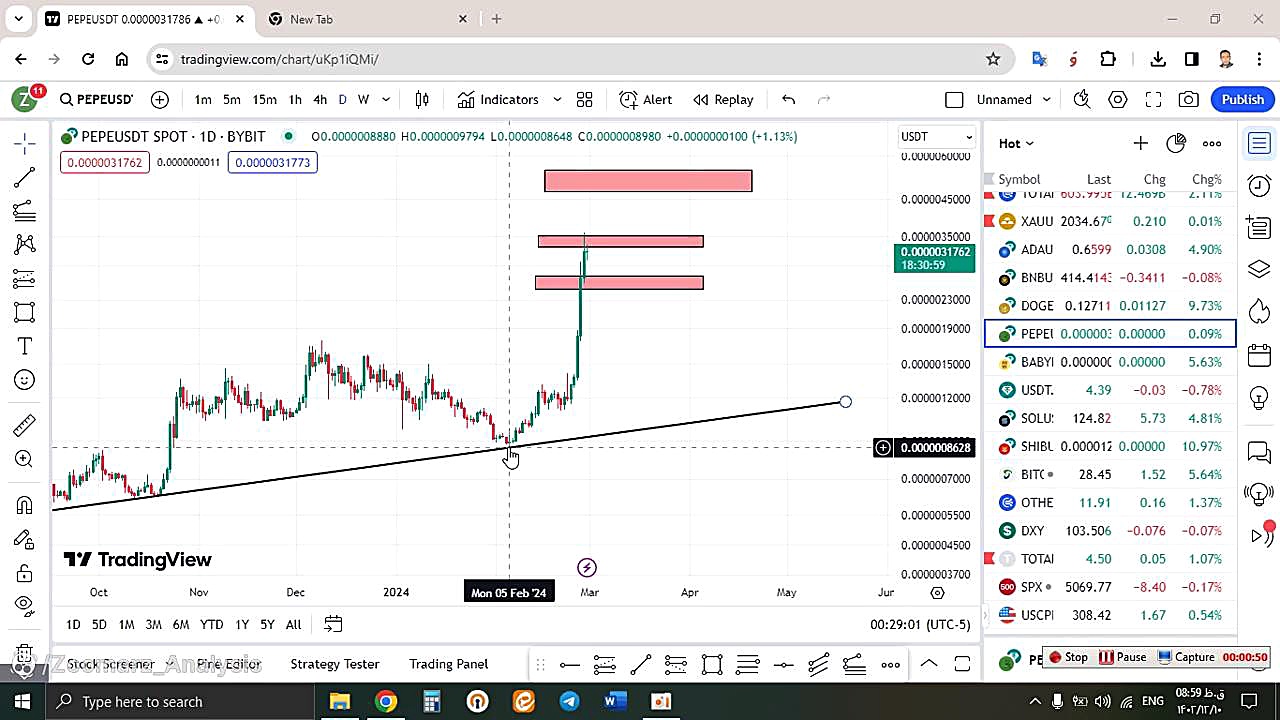Open the Alerts clock panel
The height and width of the screenshot is (720, 1280).
tap(1259, 185)
